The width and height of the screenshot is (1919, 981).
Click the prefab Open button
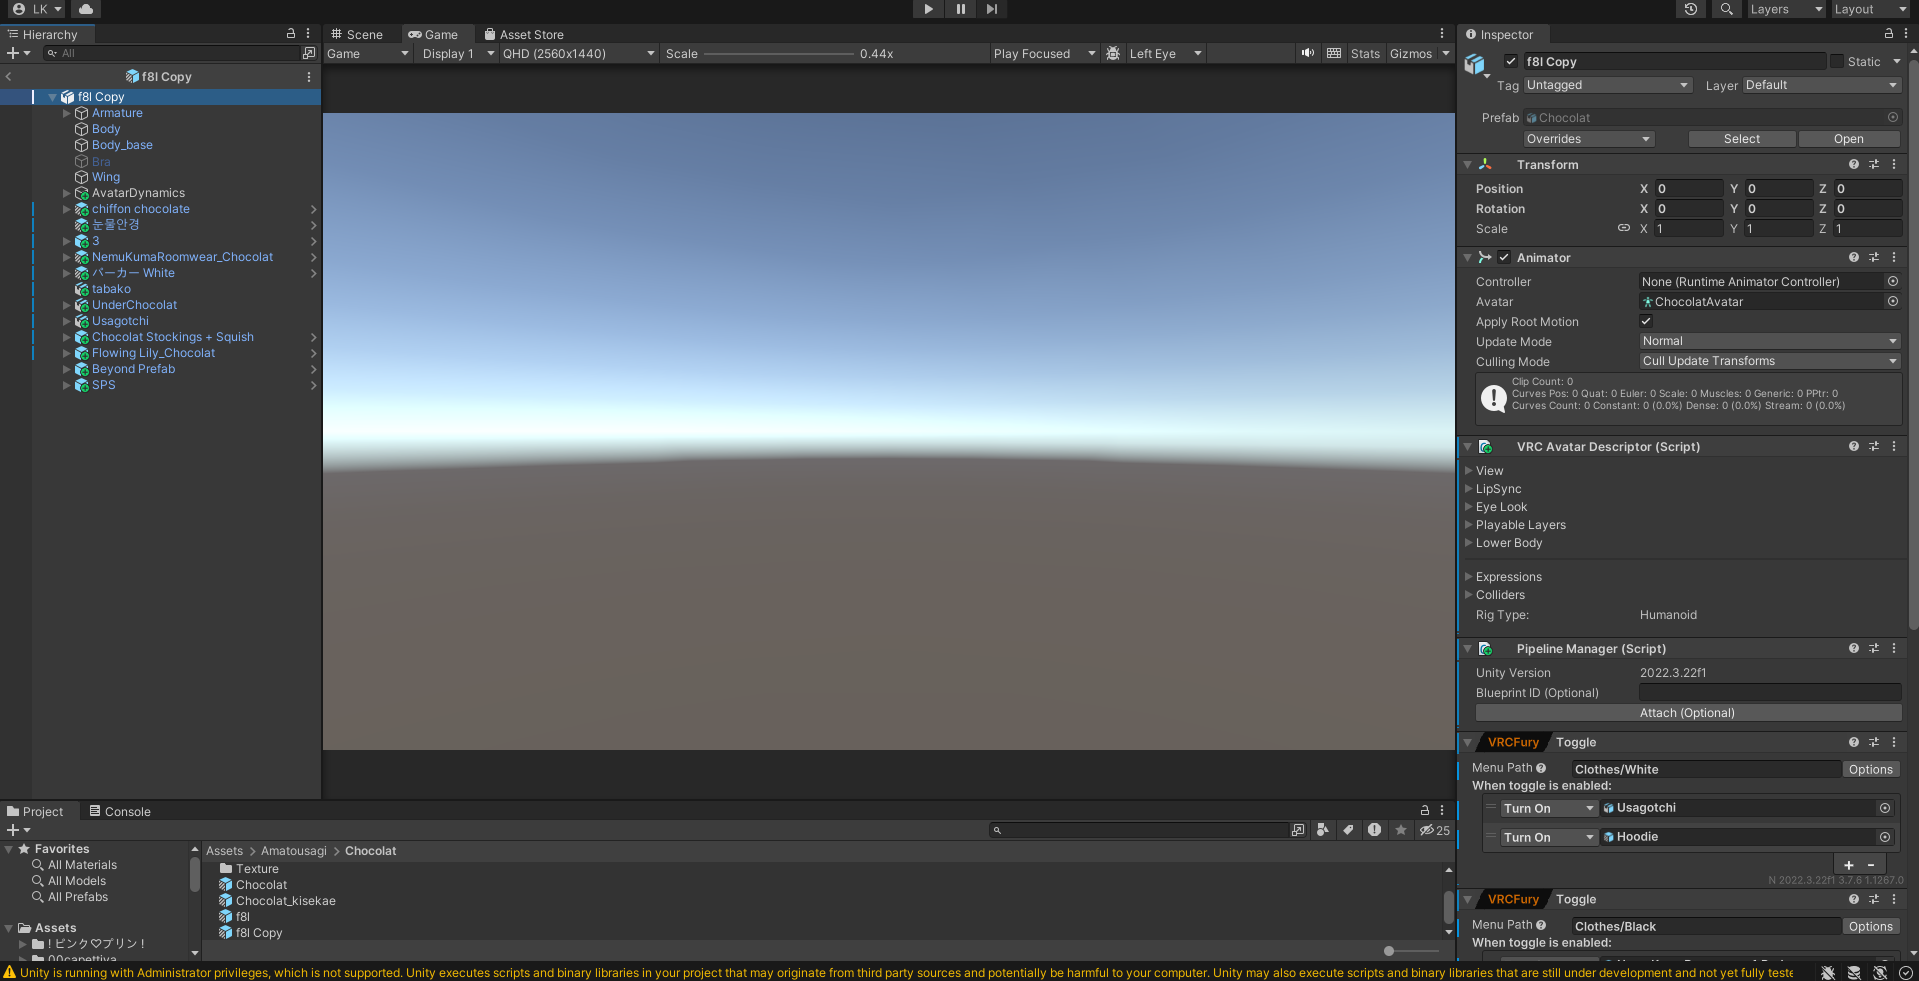tap(1849, 139)
